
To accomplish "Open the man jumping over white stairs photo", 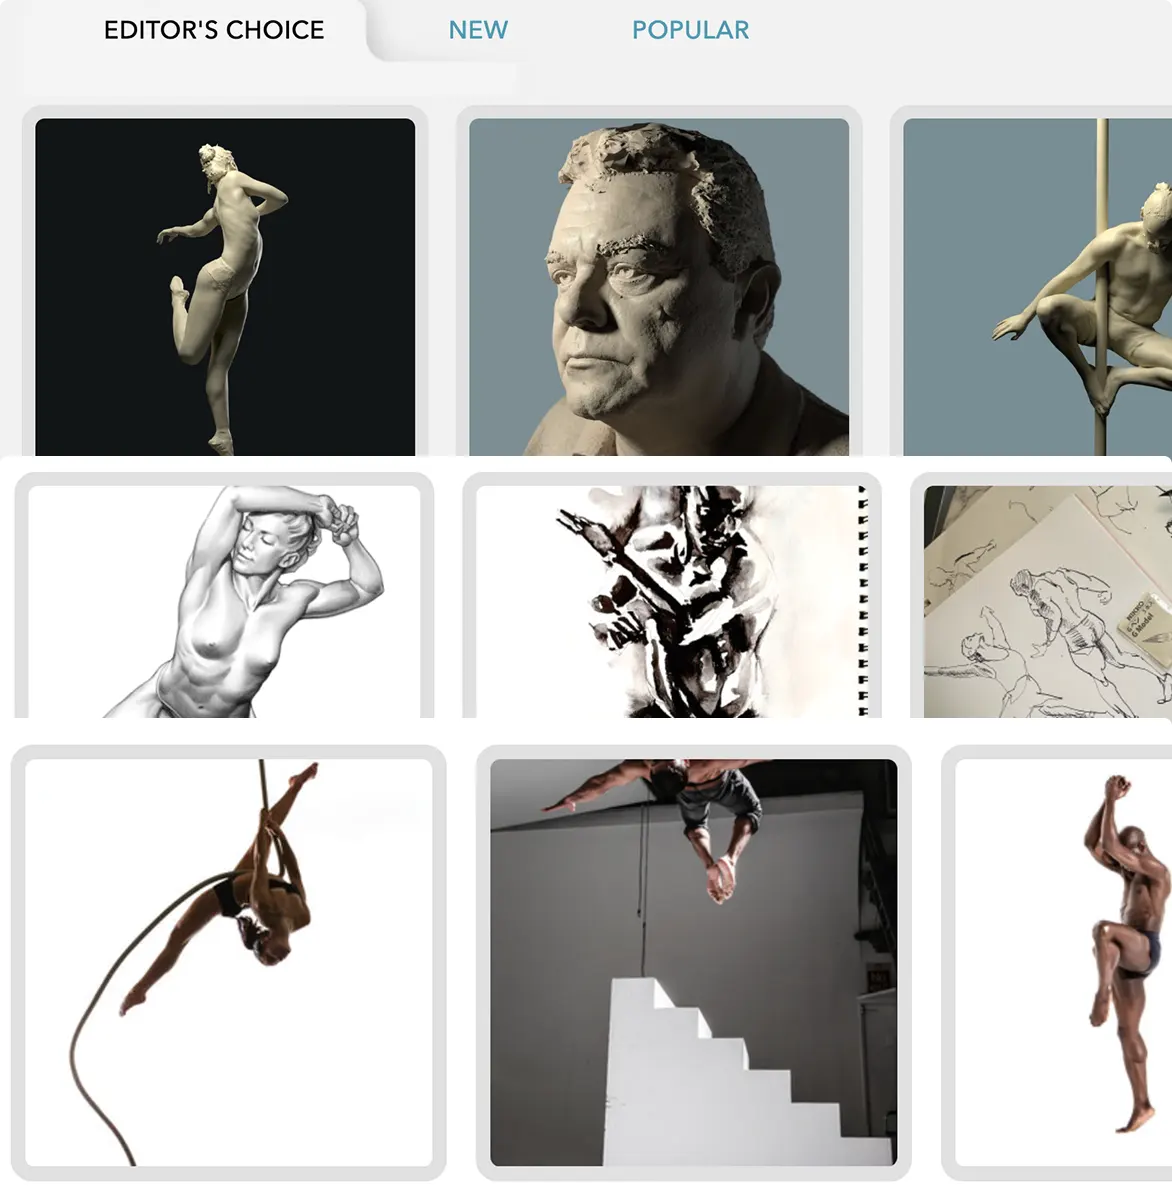I will [694, 962].
